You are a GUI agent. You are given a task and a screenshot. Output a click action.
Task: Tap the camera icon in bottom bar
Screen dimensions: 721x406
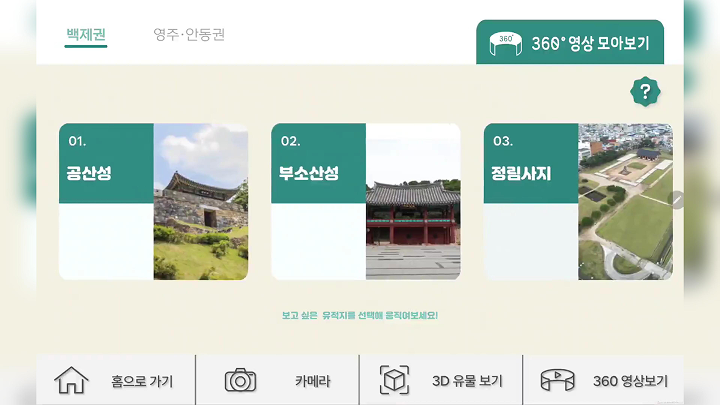(x=240, y=380)
